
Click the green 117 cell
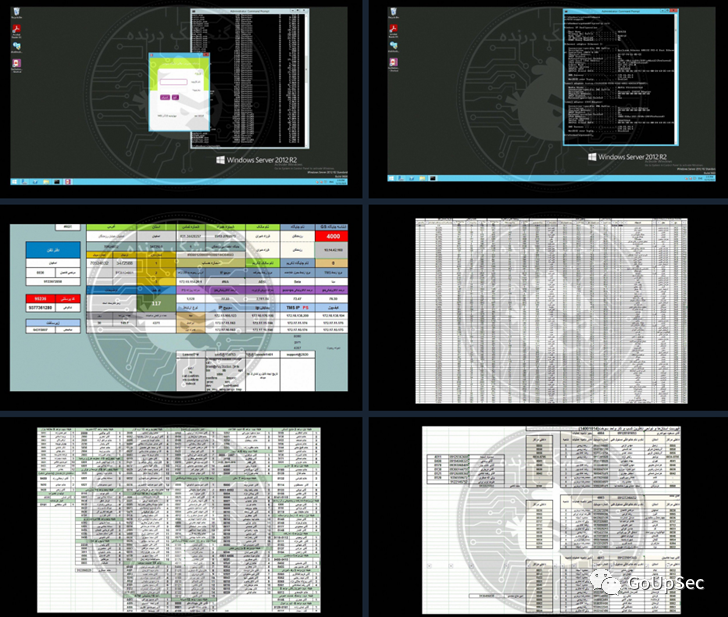pos(154,302)
